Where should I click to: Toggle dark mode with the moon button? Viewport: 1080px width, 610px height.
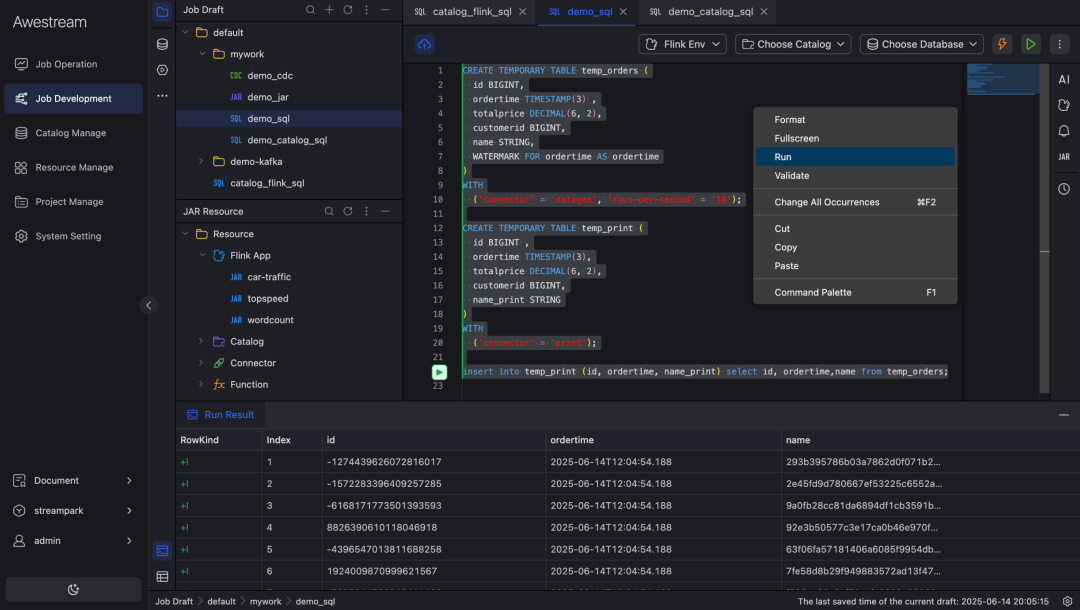coord(74,589)
